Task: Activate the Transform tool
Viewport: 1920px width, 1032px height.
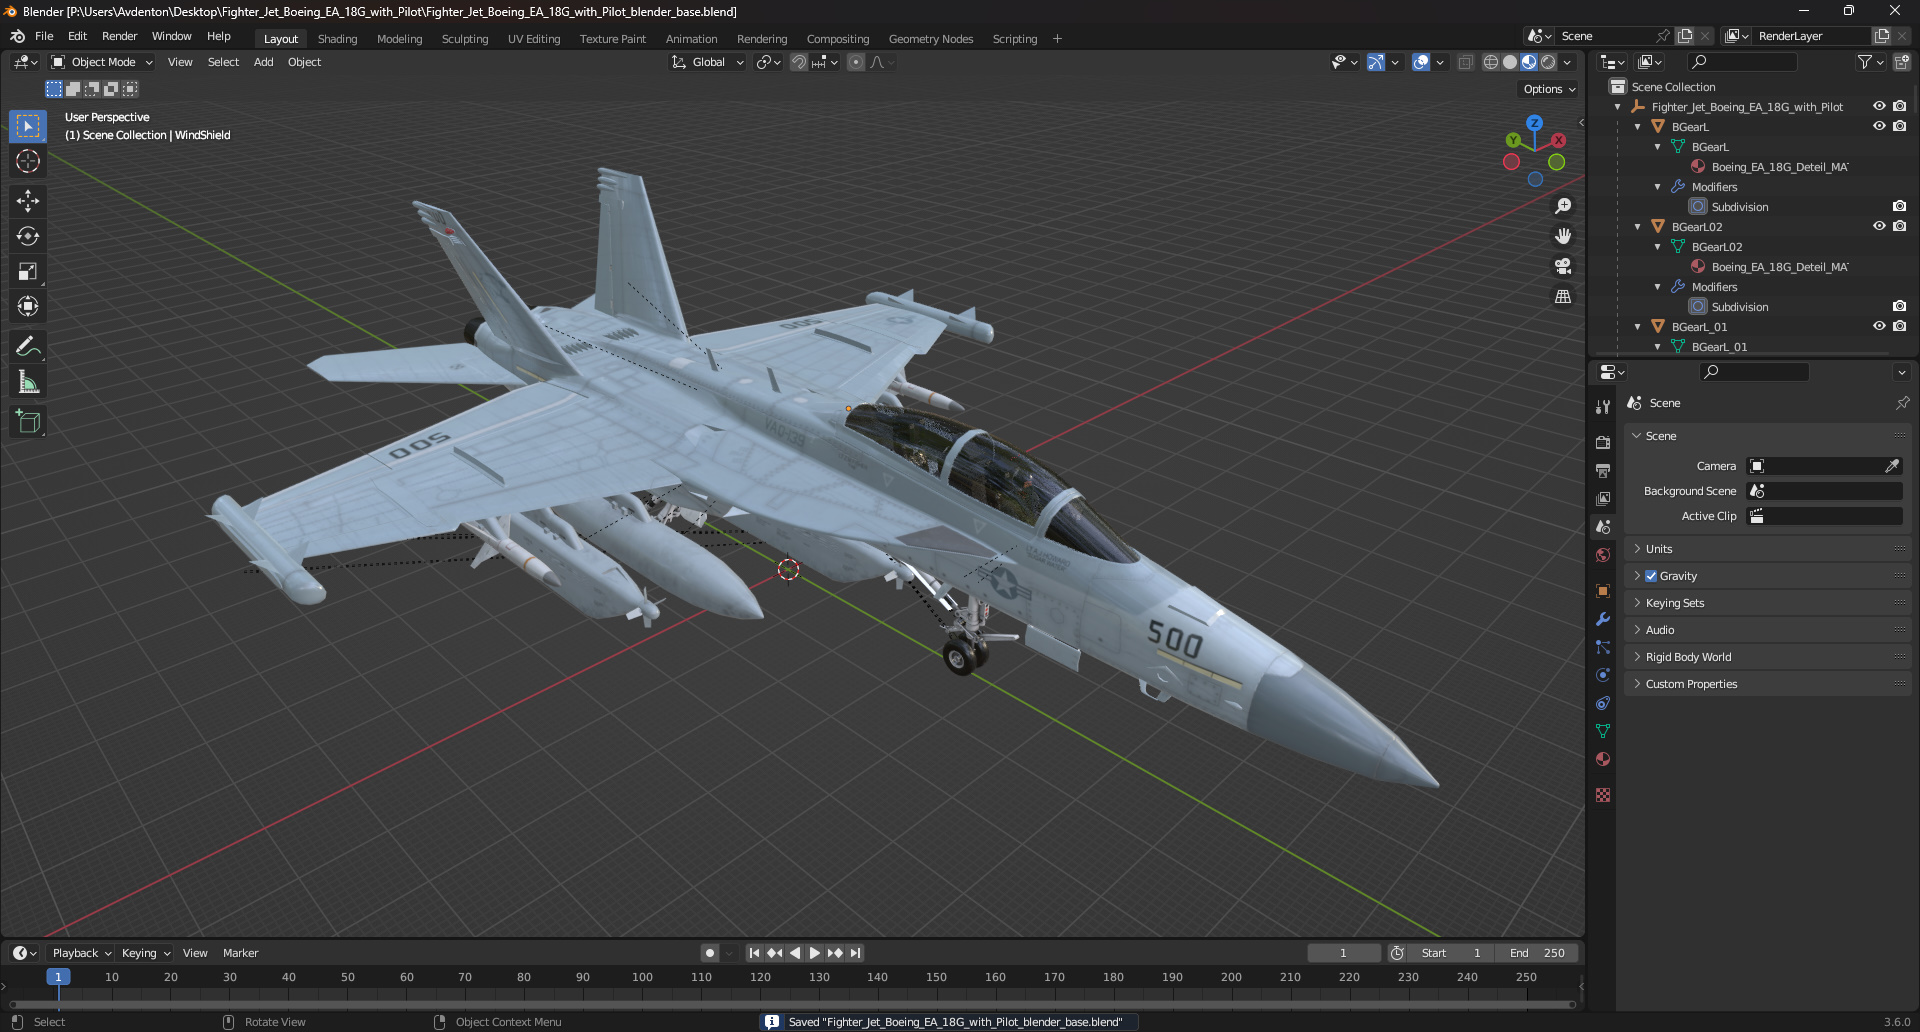Action: tap(28, 306)
